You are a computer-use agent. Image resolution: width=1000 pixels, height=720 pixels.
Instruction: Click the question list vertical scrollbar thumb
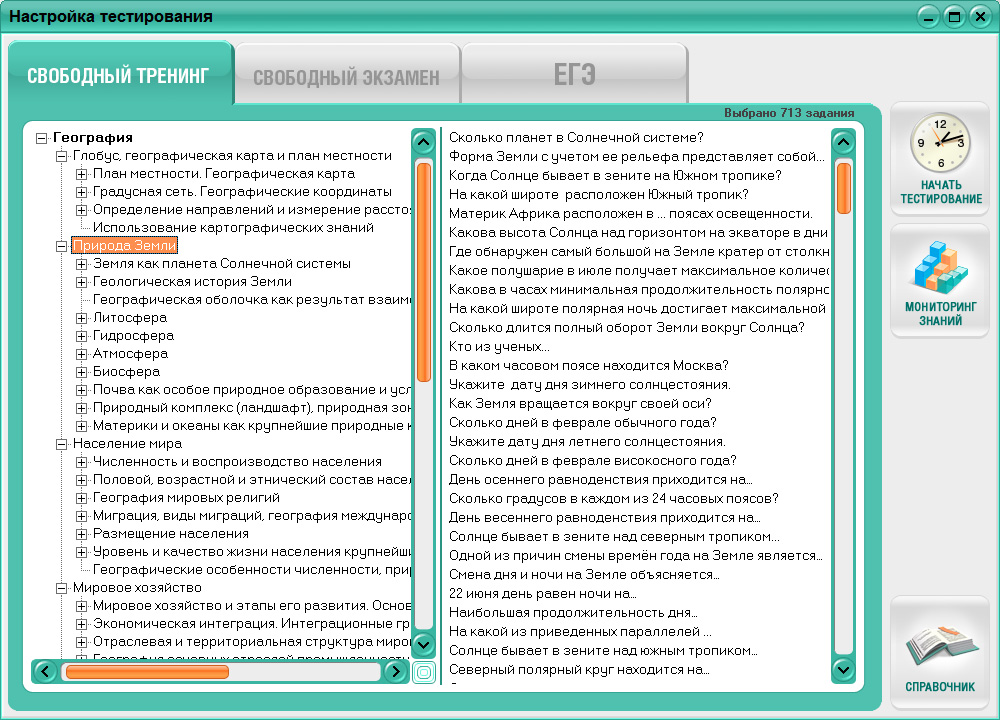coord(843,188)
